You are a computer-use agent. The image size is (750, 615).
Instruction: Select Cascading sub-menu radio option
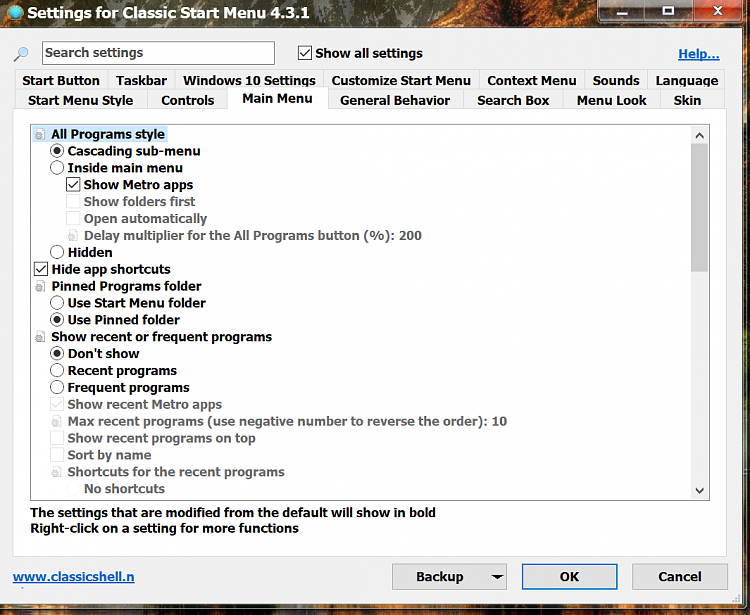coord(57,151)
